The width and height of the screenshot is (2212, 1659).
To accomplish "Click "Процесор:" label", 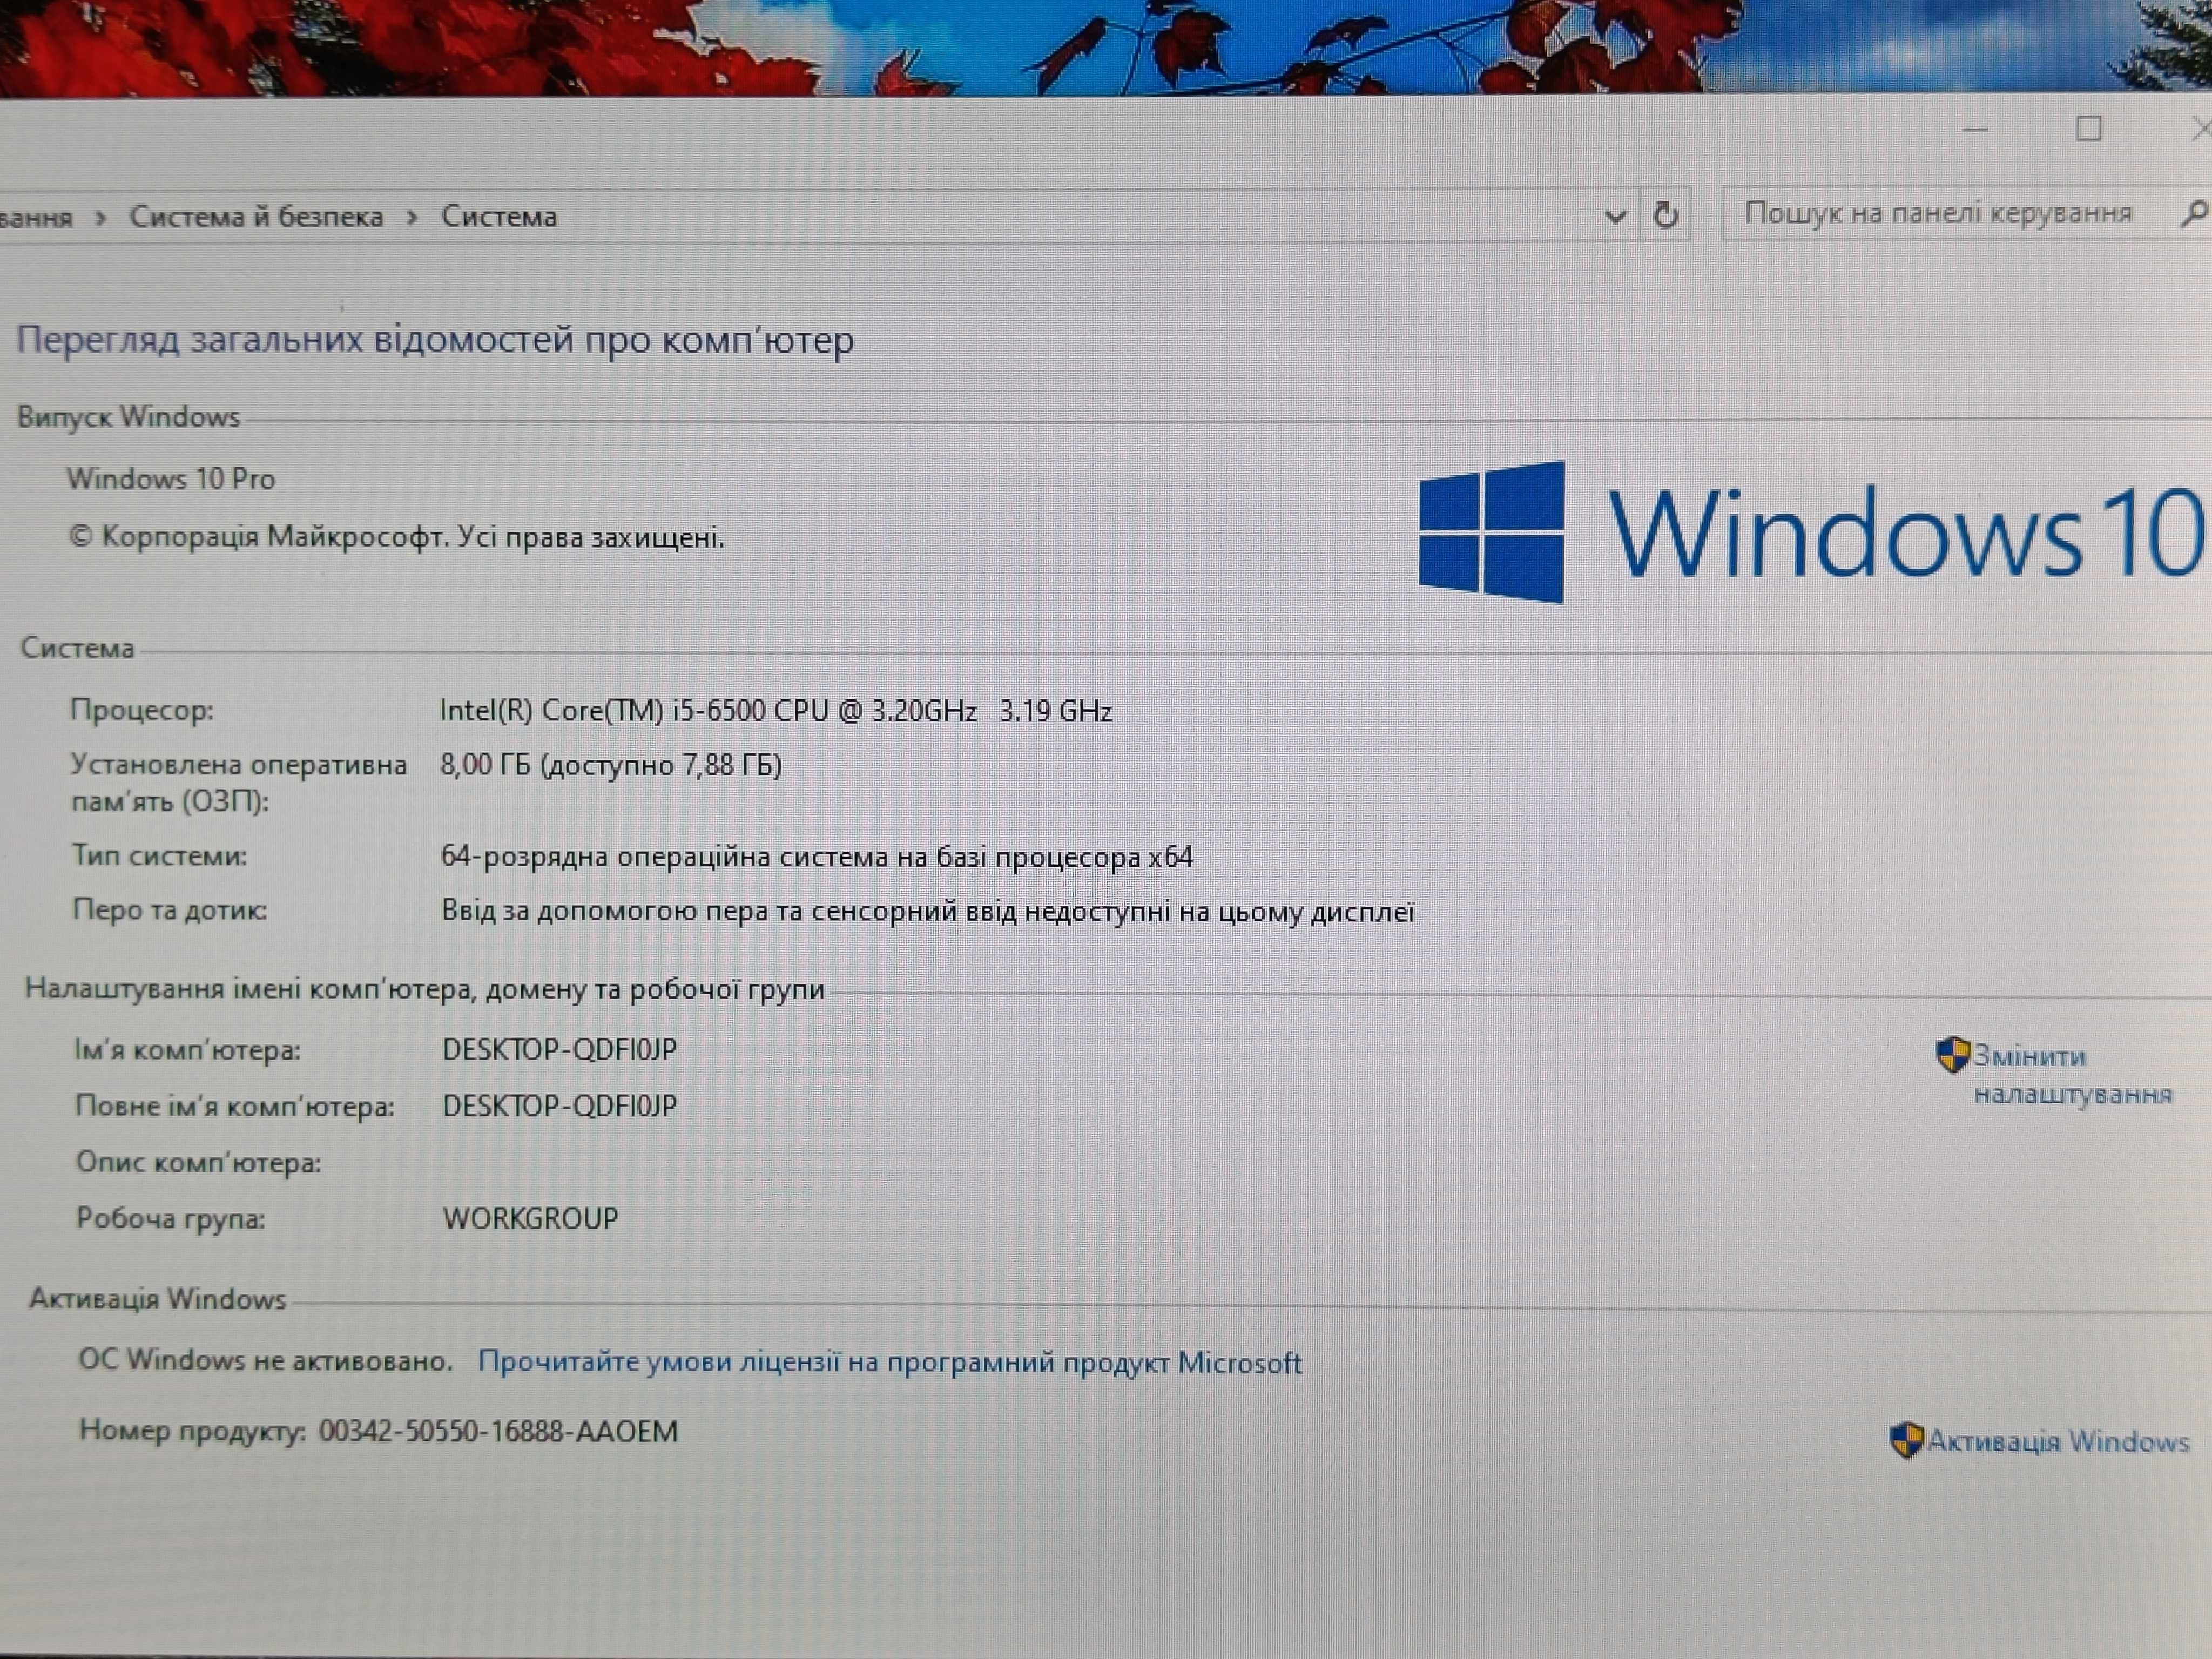I will click(x=142, y=710).
